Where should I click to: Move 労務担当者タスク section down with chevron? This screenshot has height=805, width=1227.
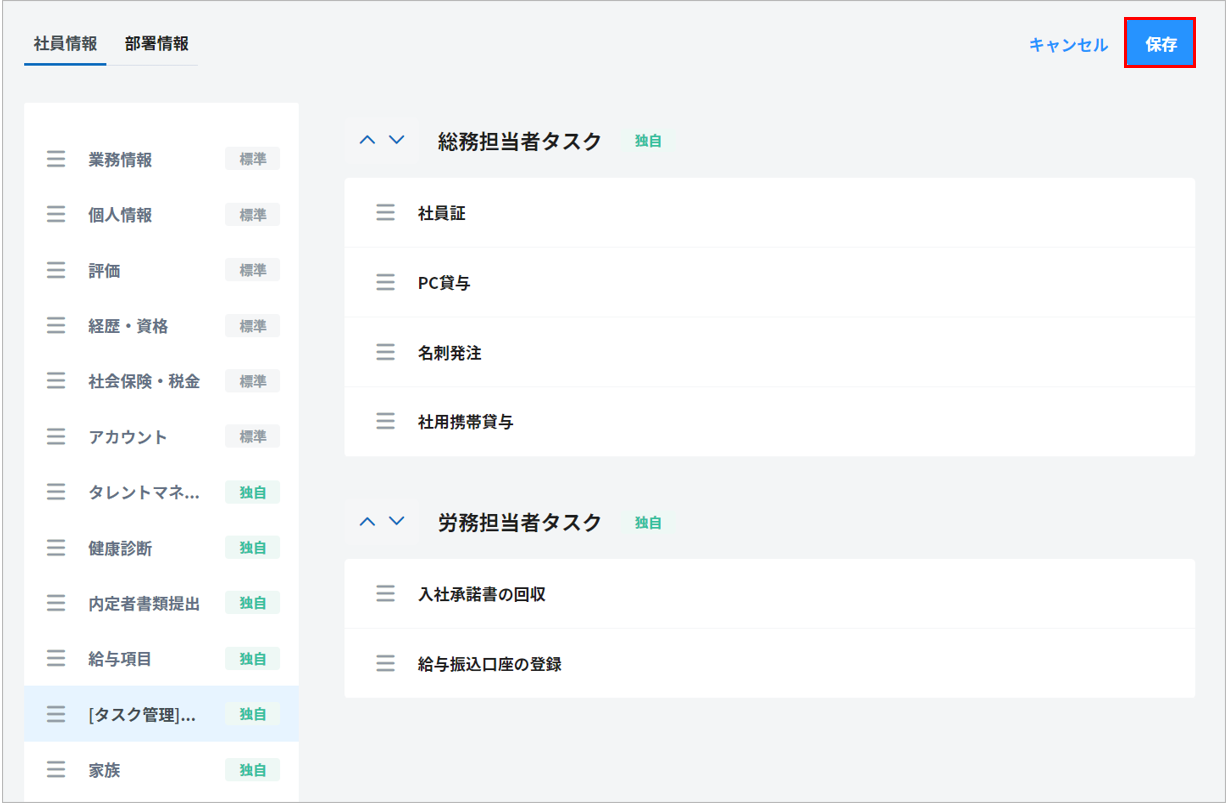[397, 521]
